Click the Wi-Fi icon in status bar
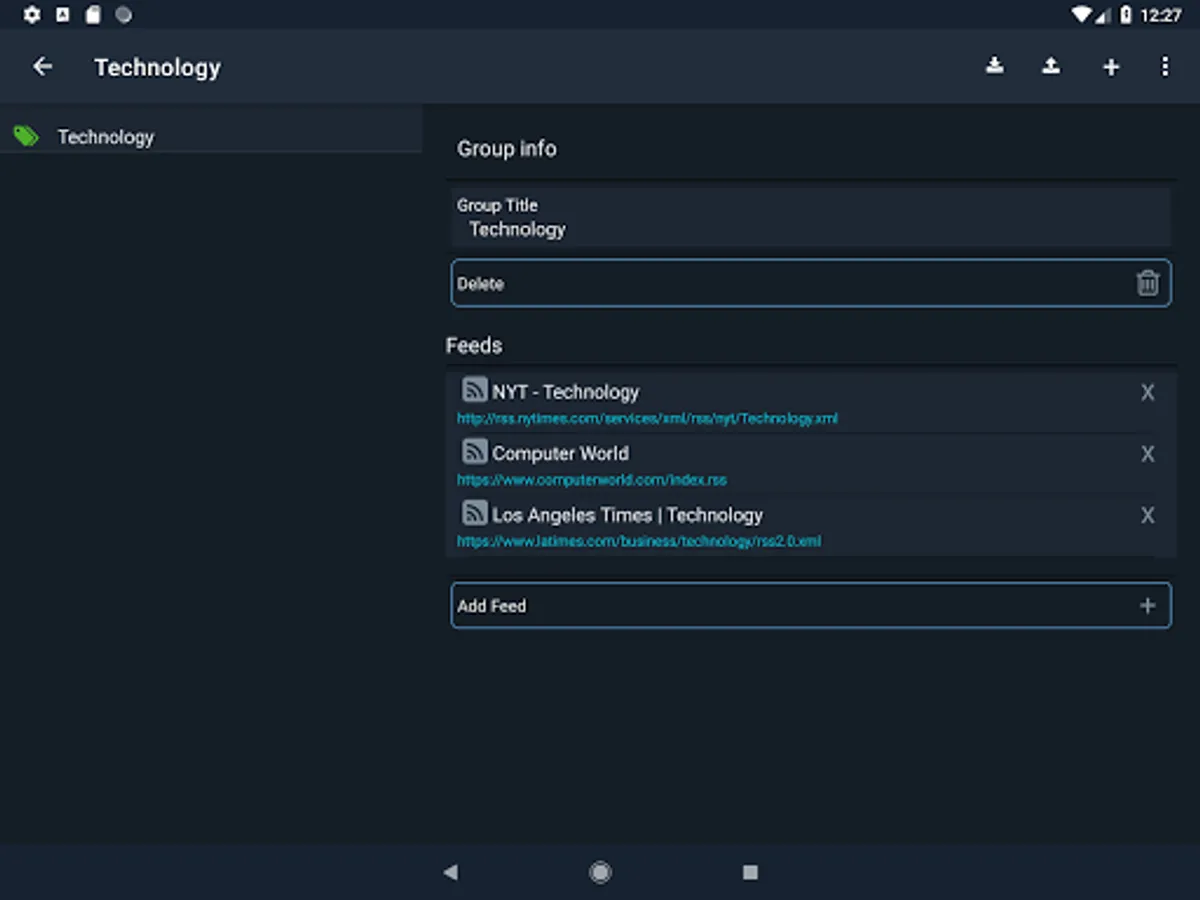 (x=1081, y=15)
